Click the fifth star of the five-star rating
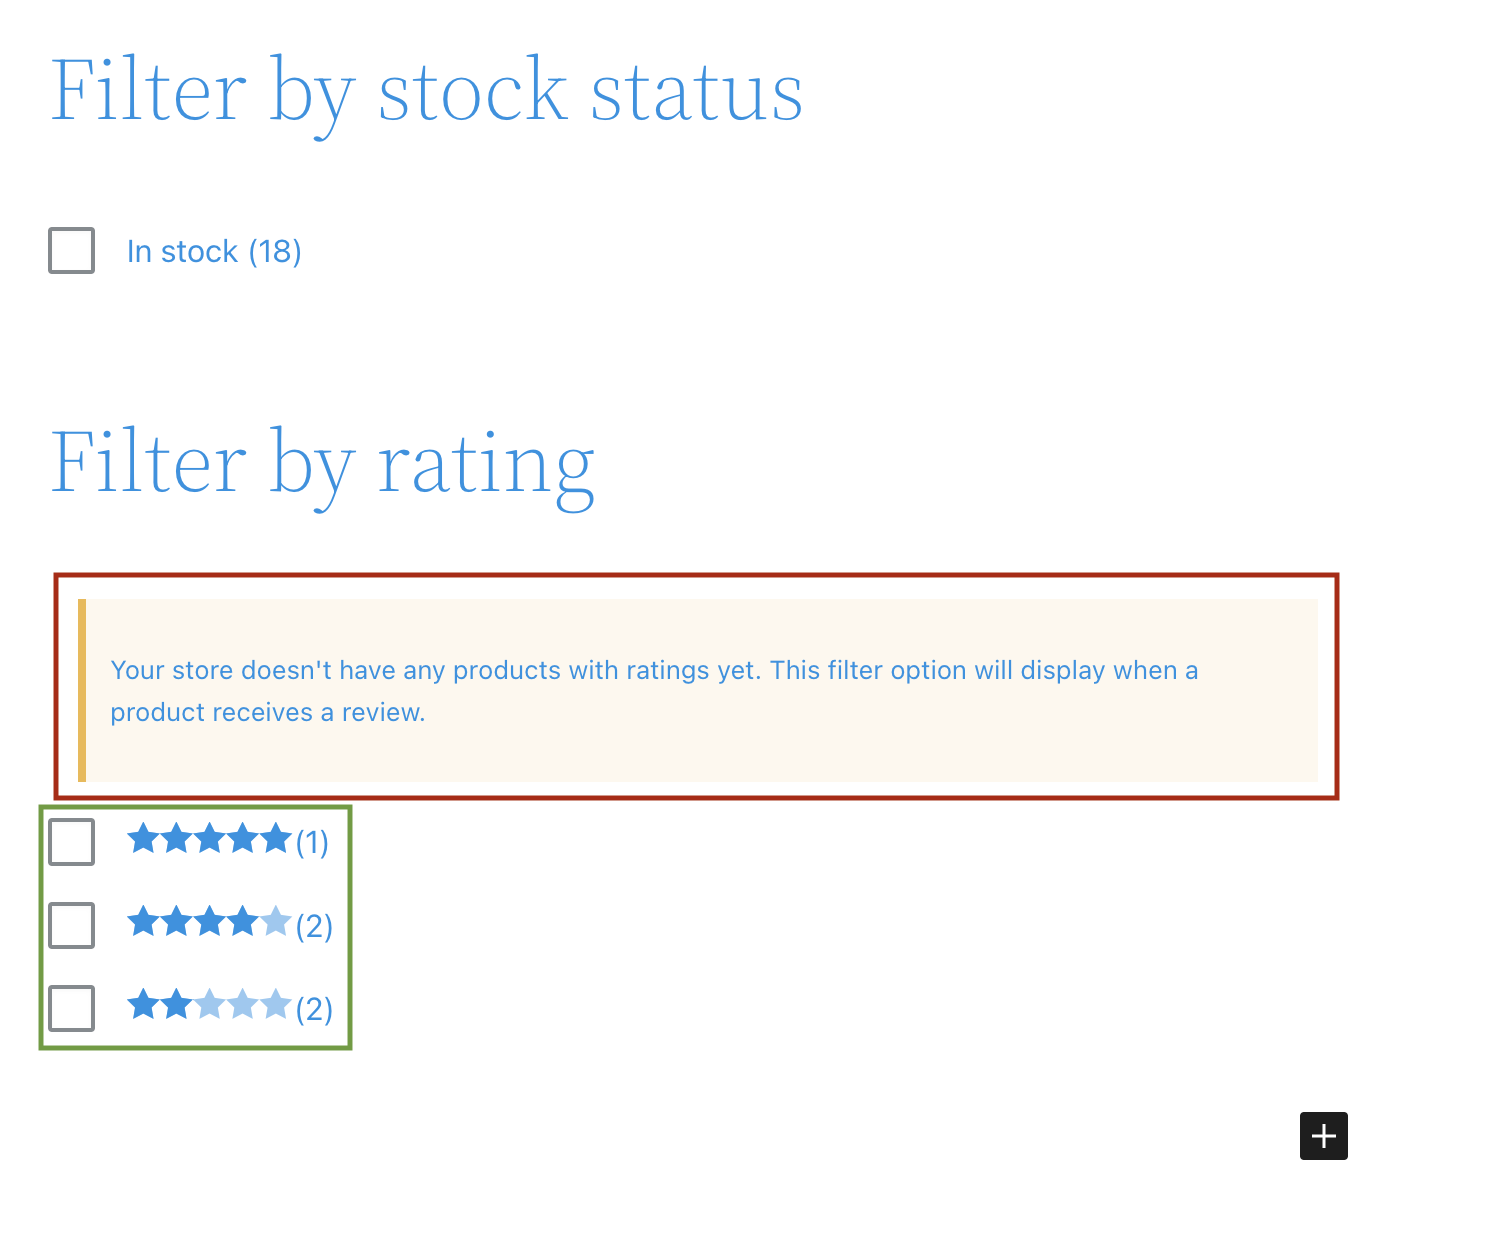Screen dimensions: 1488x1240 276,840
